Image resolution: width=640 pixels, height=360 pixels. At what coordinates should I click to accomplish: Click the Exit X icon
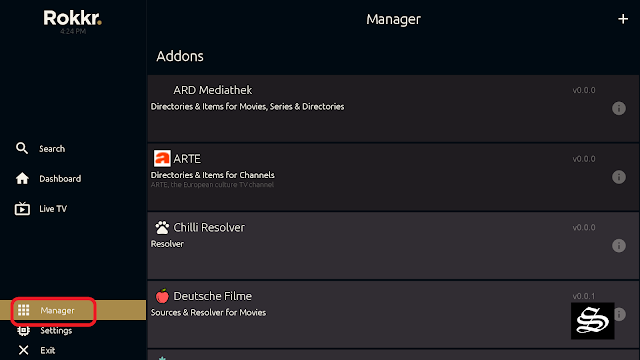24,350
